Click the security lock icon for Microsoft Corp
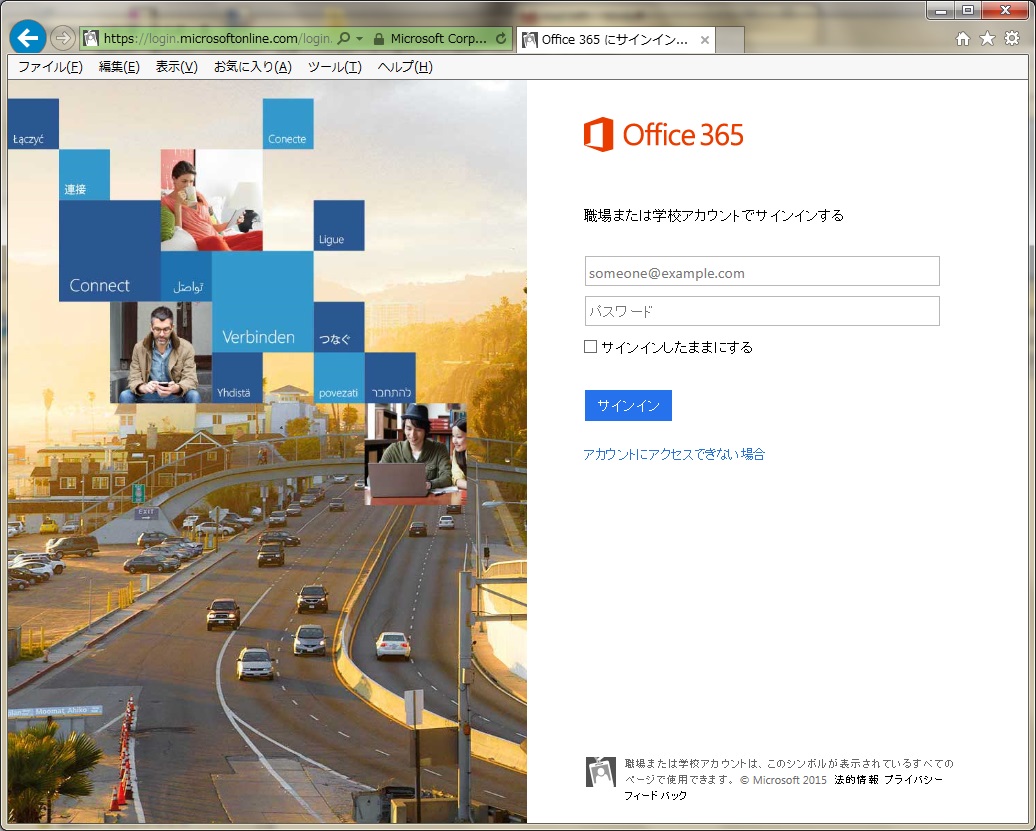 pyautogui.click(x=379, y=39)
